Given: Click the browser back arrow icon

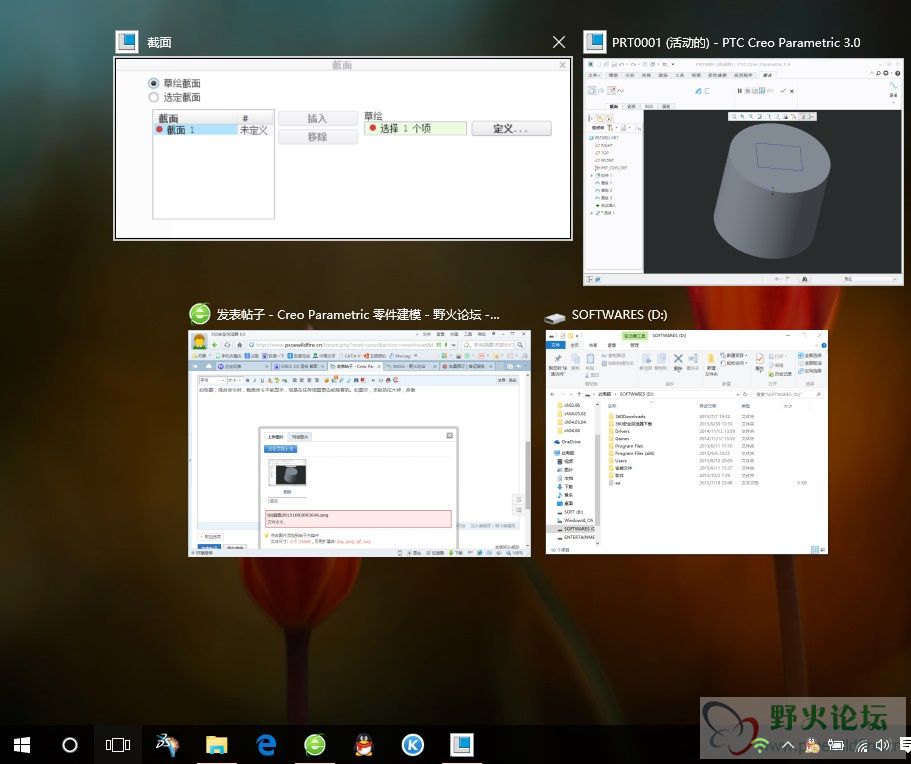Looking at the screenshot, I should click(214, 345).
